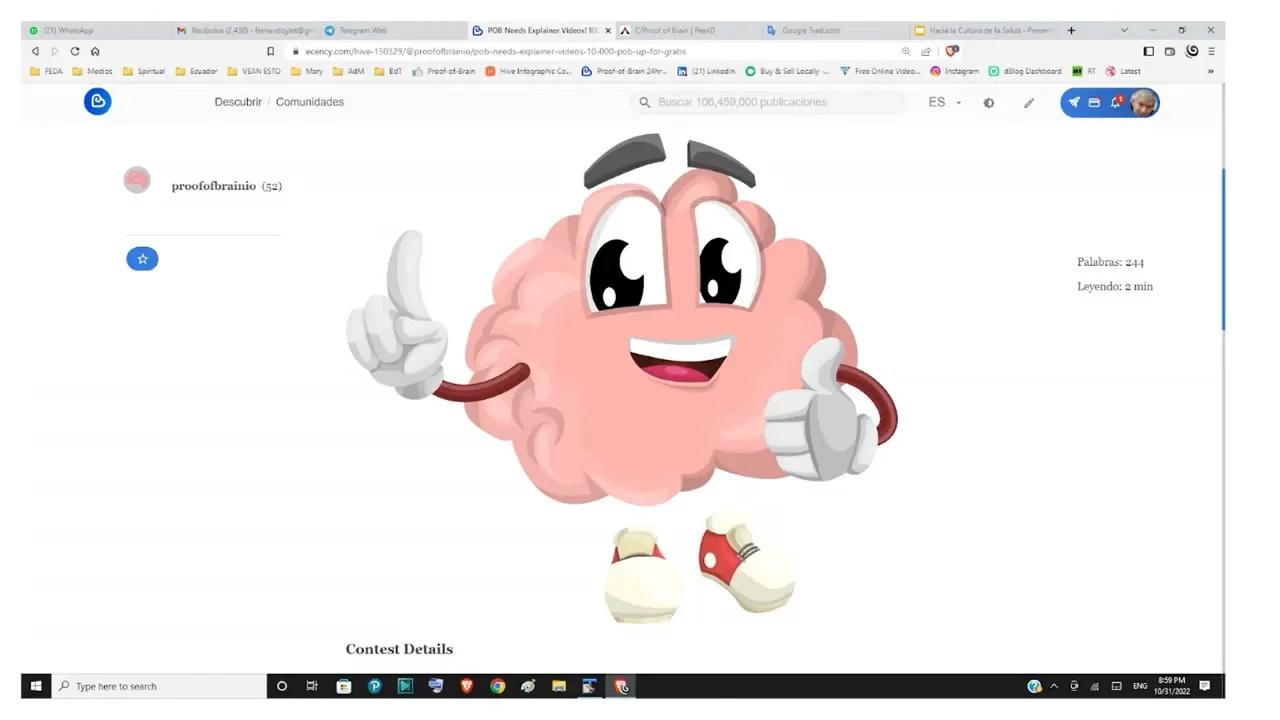Click the taskbar search box
1280x720 pixels.
pos(159,686)
